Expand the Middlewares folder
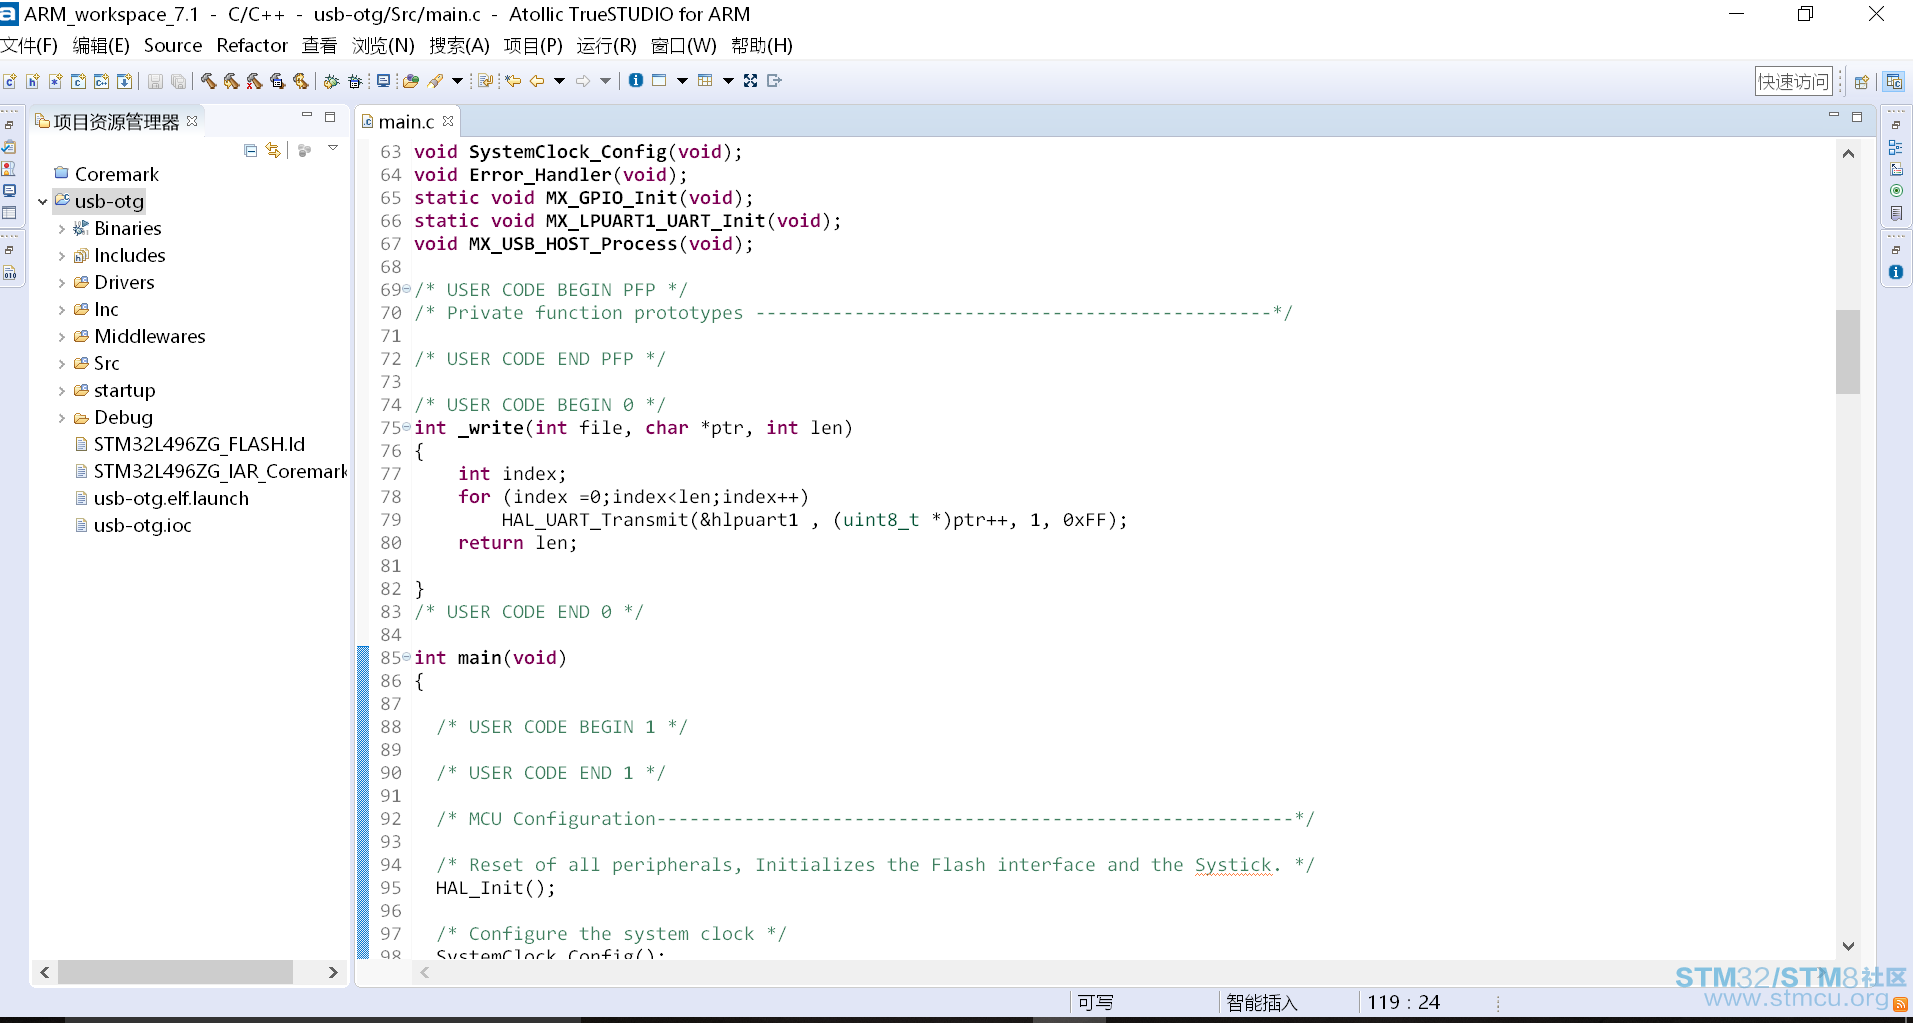The width and height of the screenshot is (1913, 1023). (62, 337)
